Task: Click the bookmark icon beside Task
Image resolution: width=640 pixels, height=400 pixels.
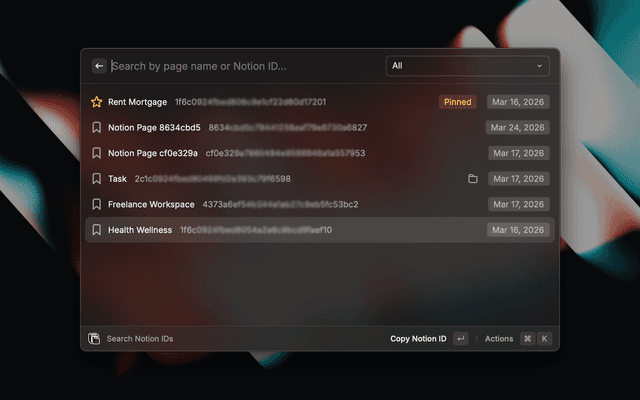Action: 97,179
